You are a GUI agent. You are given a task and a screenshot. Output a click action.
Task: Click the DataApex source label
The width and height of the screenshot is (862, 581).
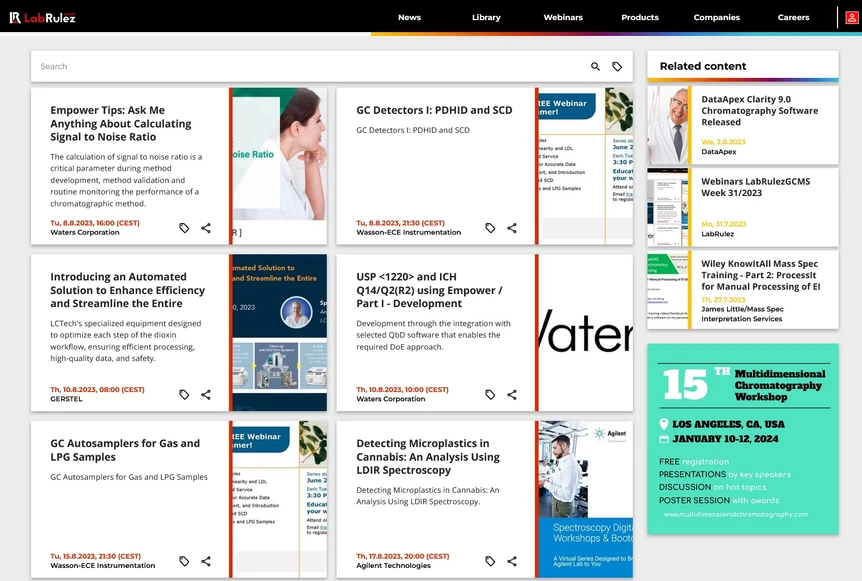pos(719,152)
